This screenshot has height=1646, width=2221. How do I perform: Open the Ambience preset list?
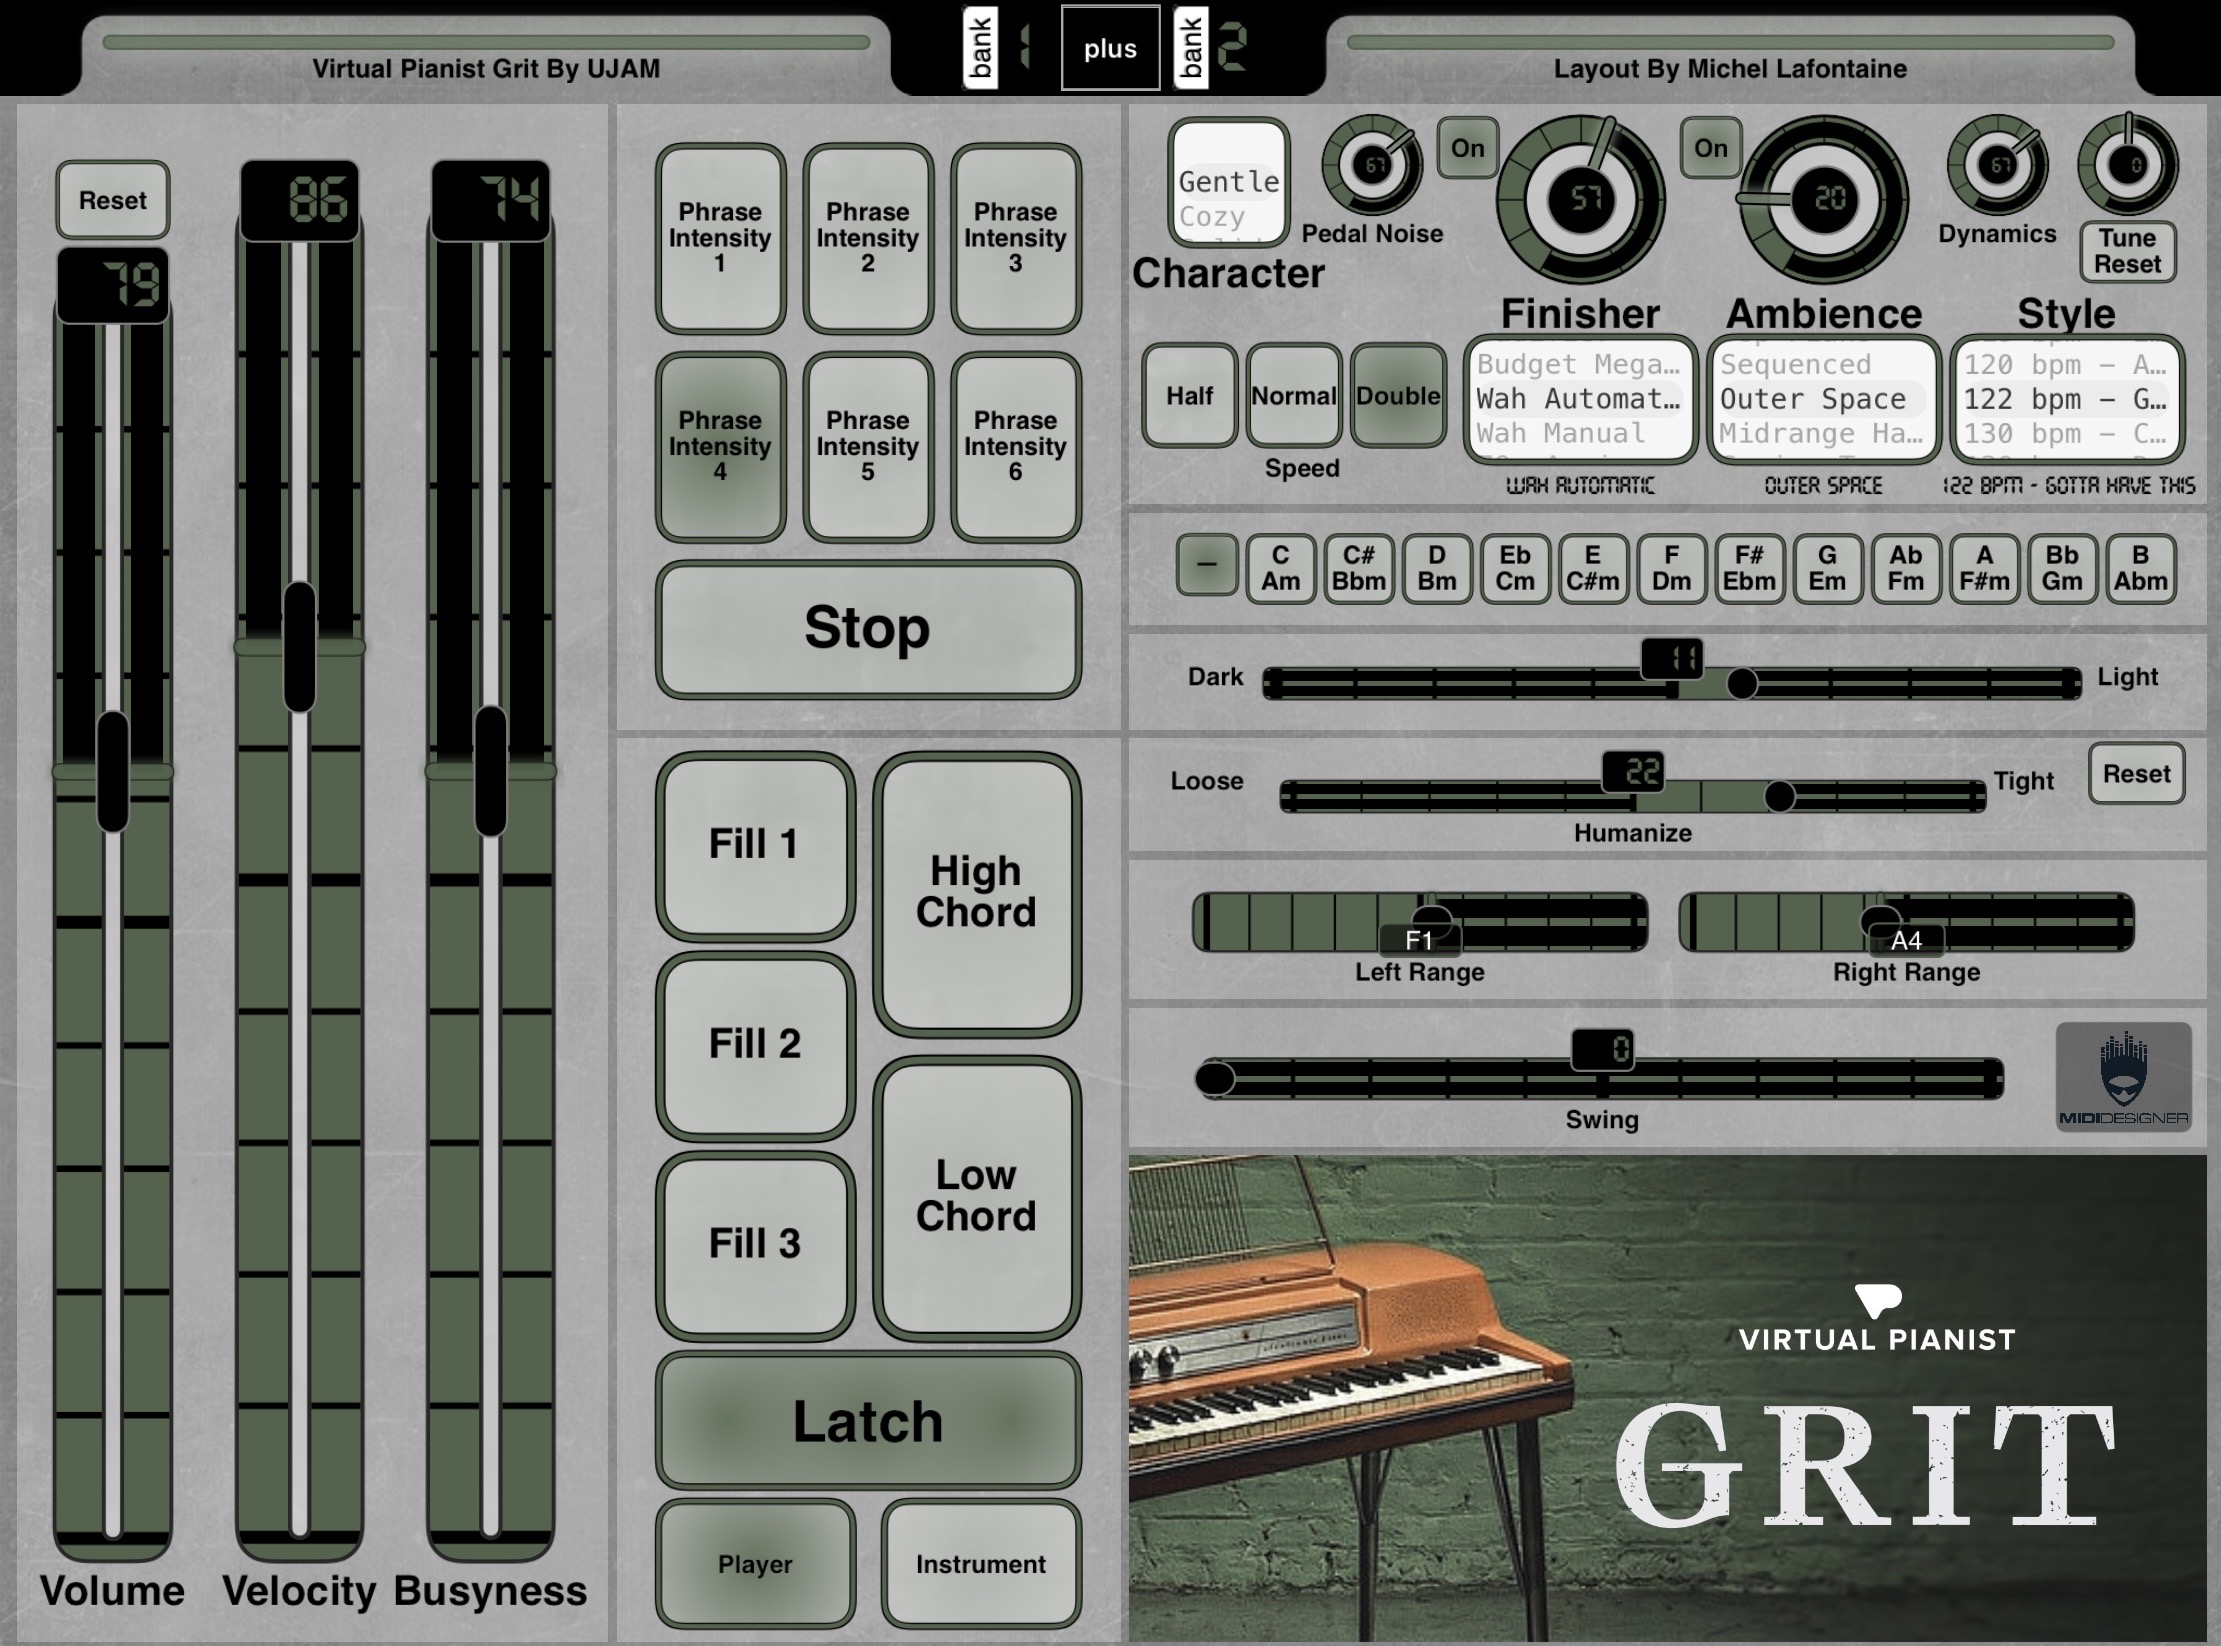tap(1824, 399)
